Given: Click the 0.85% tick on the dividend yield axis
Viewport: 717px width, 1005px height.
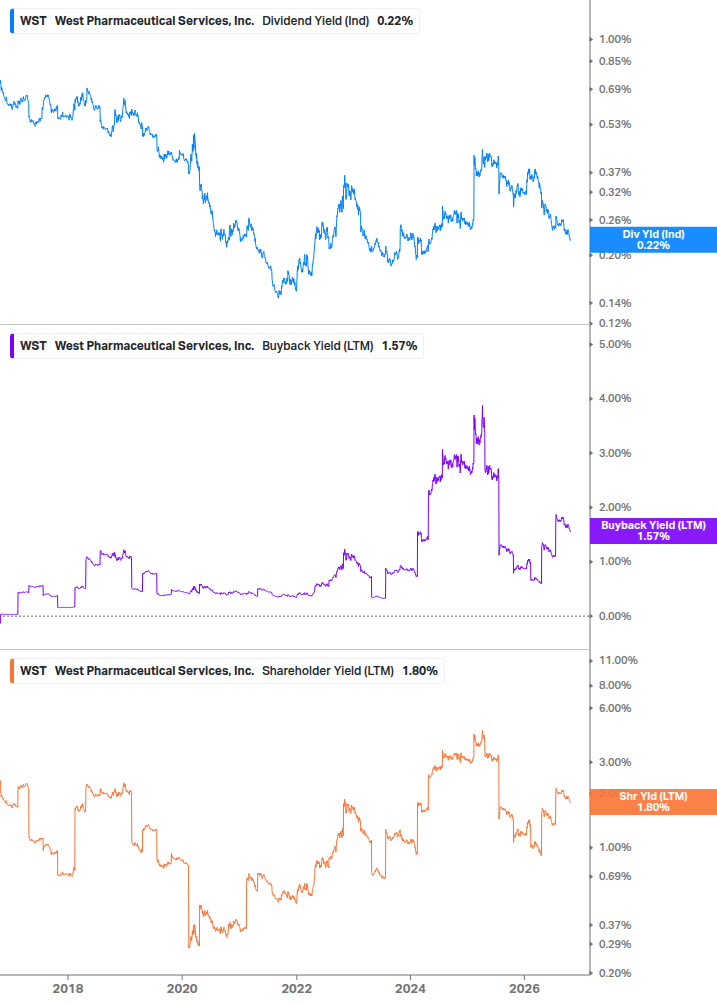Looking at the screenshot, I should coord(615,61).
